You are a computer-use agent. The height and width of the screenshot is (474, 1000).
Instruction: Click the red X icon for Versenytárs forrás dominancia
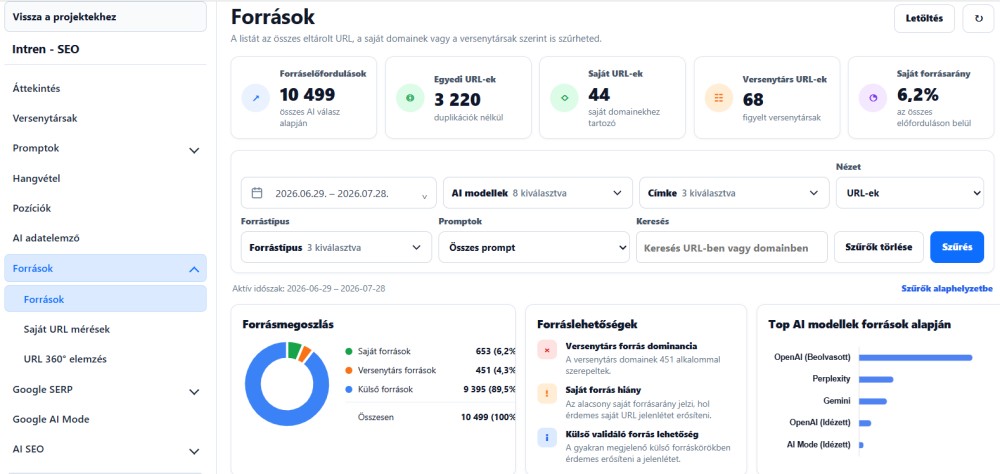tap(547, 350)
